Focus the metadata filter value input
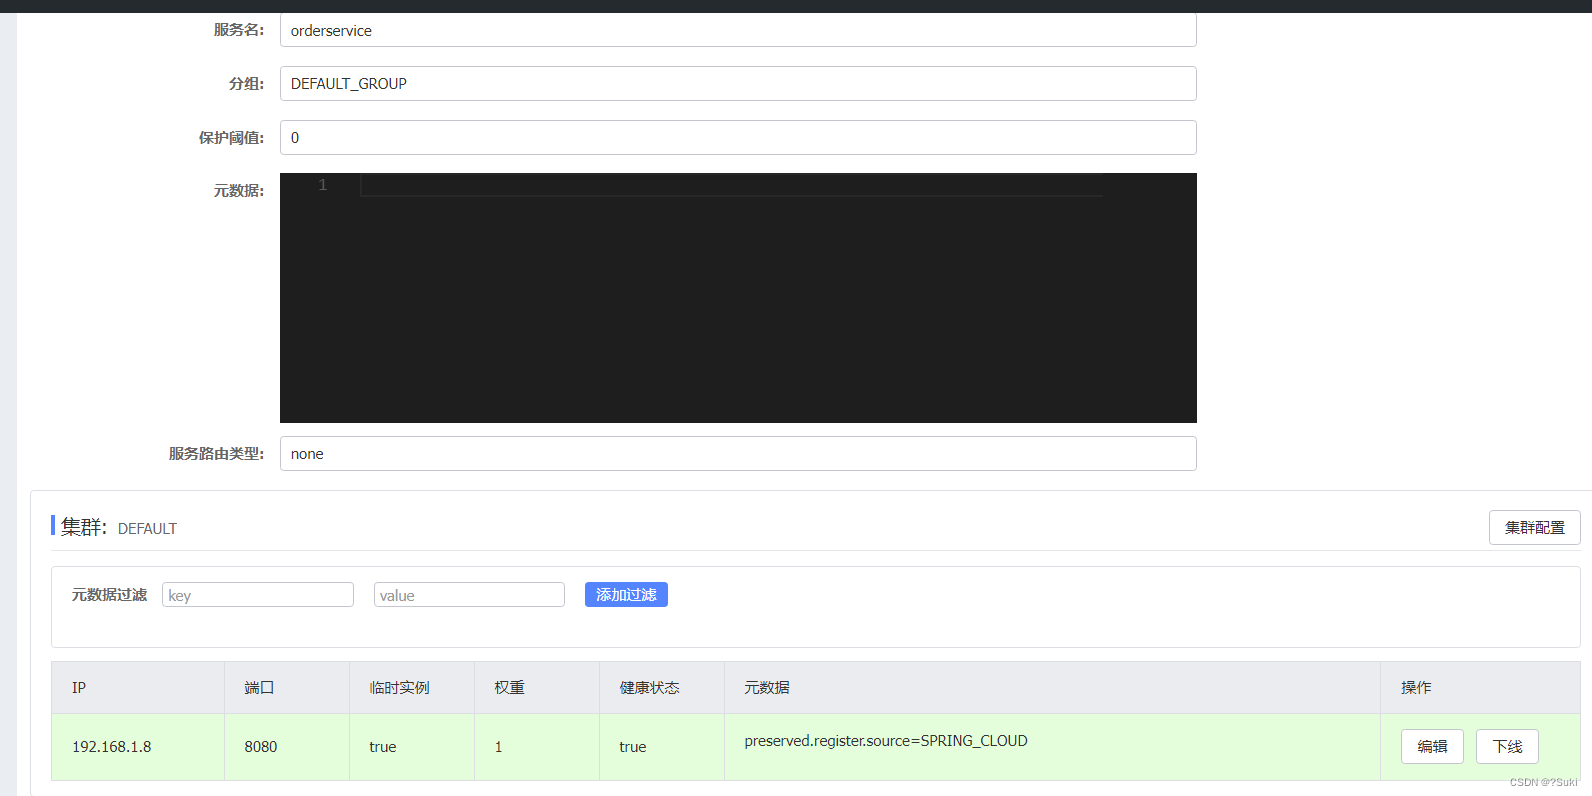Screen dimensions: 1592x796 coord(469,595)
